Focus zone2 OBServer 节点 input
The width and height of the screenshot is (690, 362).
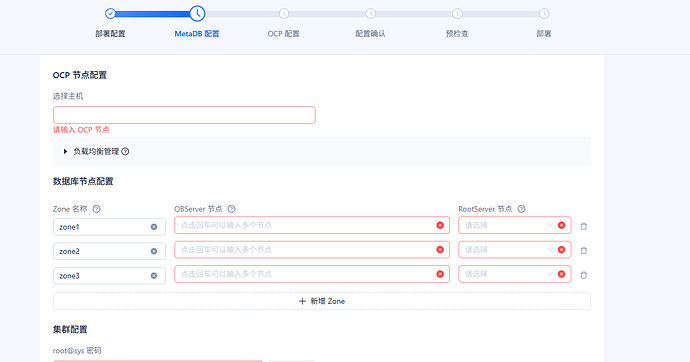click(x=312, y=249)
